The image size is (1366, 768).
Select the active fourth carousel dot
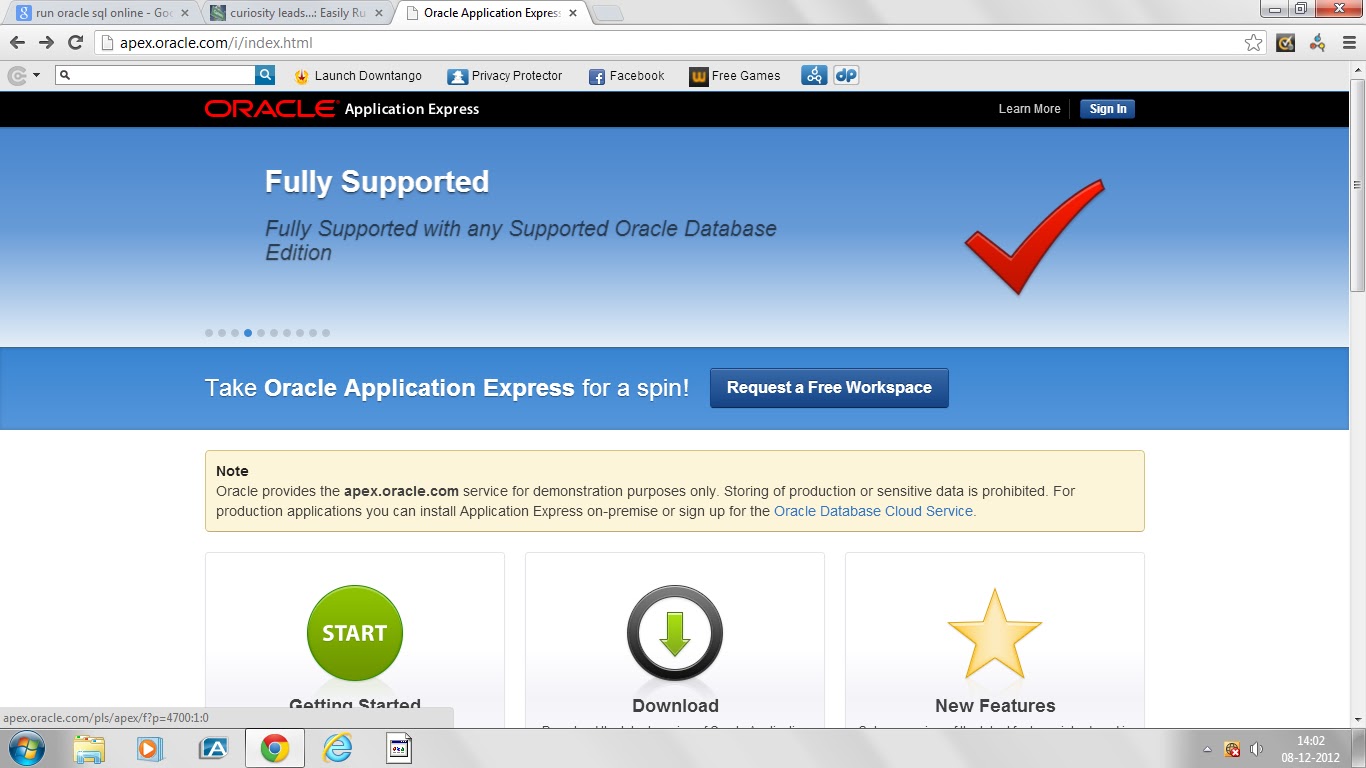pos(248,333)
